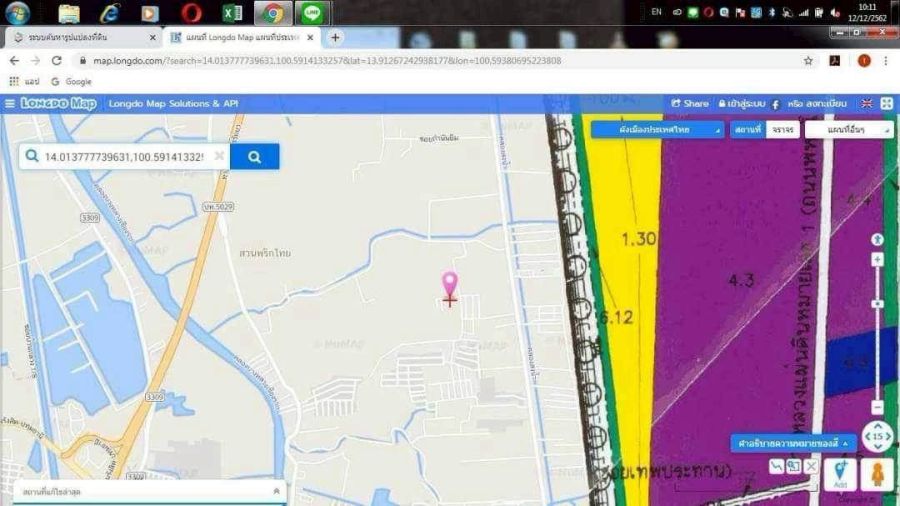The height and width of the screenshot is (506, 900).
Task: Click the pink location marker on map
Action: point(449,285)
